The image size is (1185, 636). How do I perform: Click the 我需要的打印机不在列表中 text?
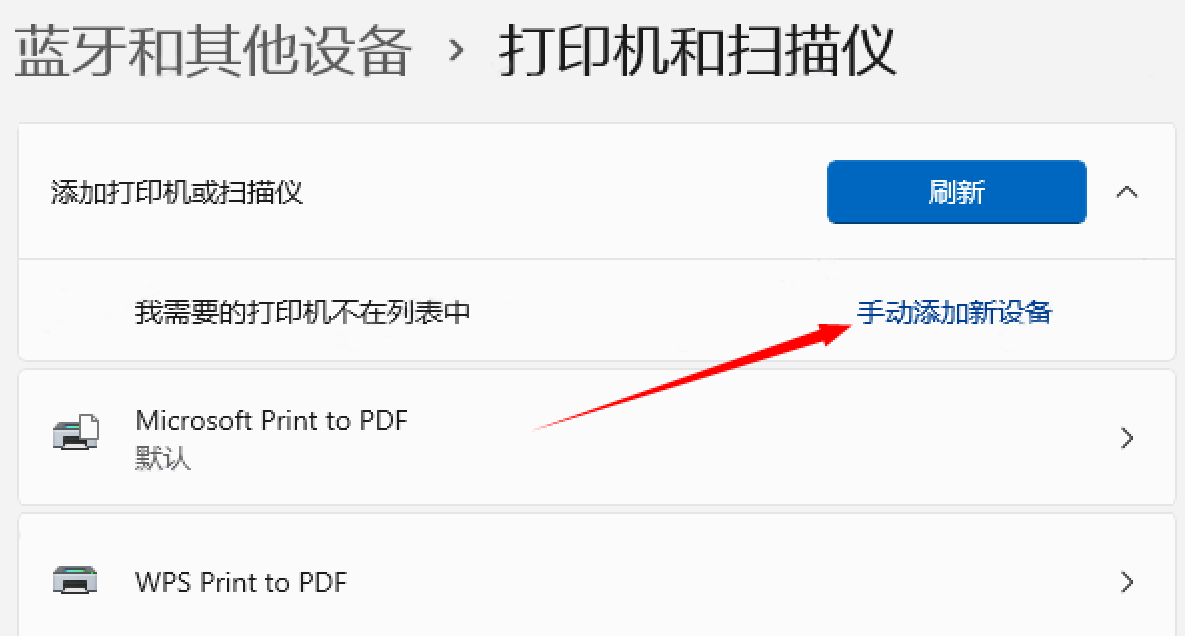[x=302, y=312]
